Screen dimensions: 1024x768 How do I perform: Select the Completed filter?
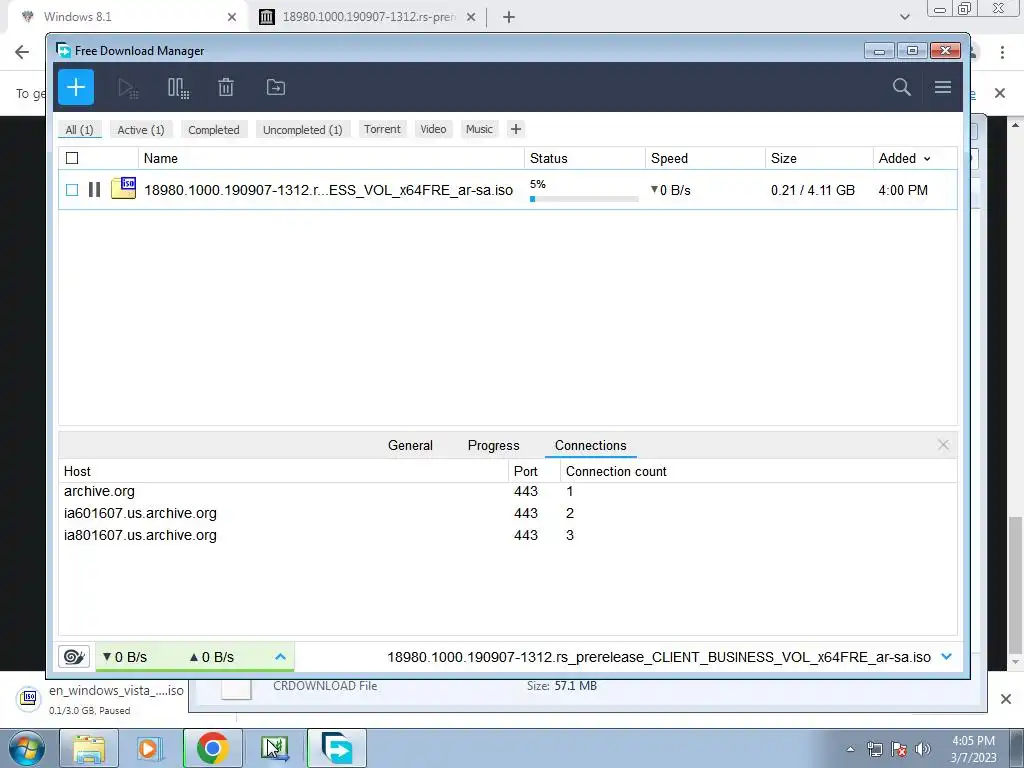coord(214,129)
